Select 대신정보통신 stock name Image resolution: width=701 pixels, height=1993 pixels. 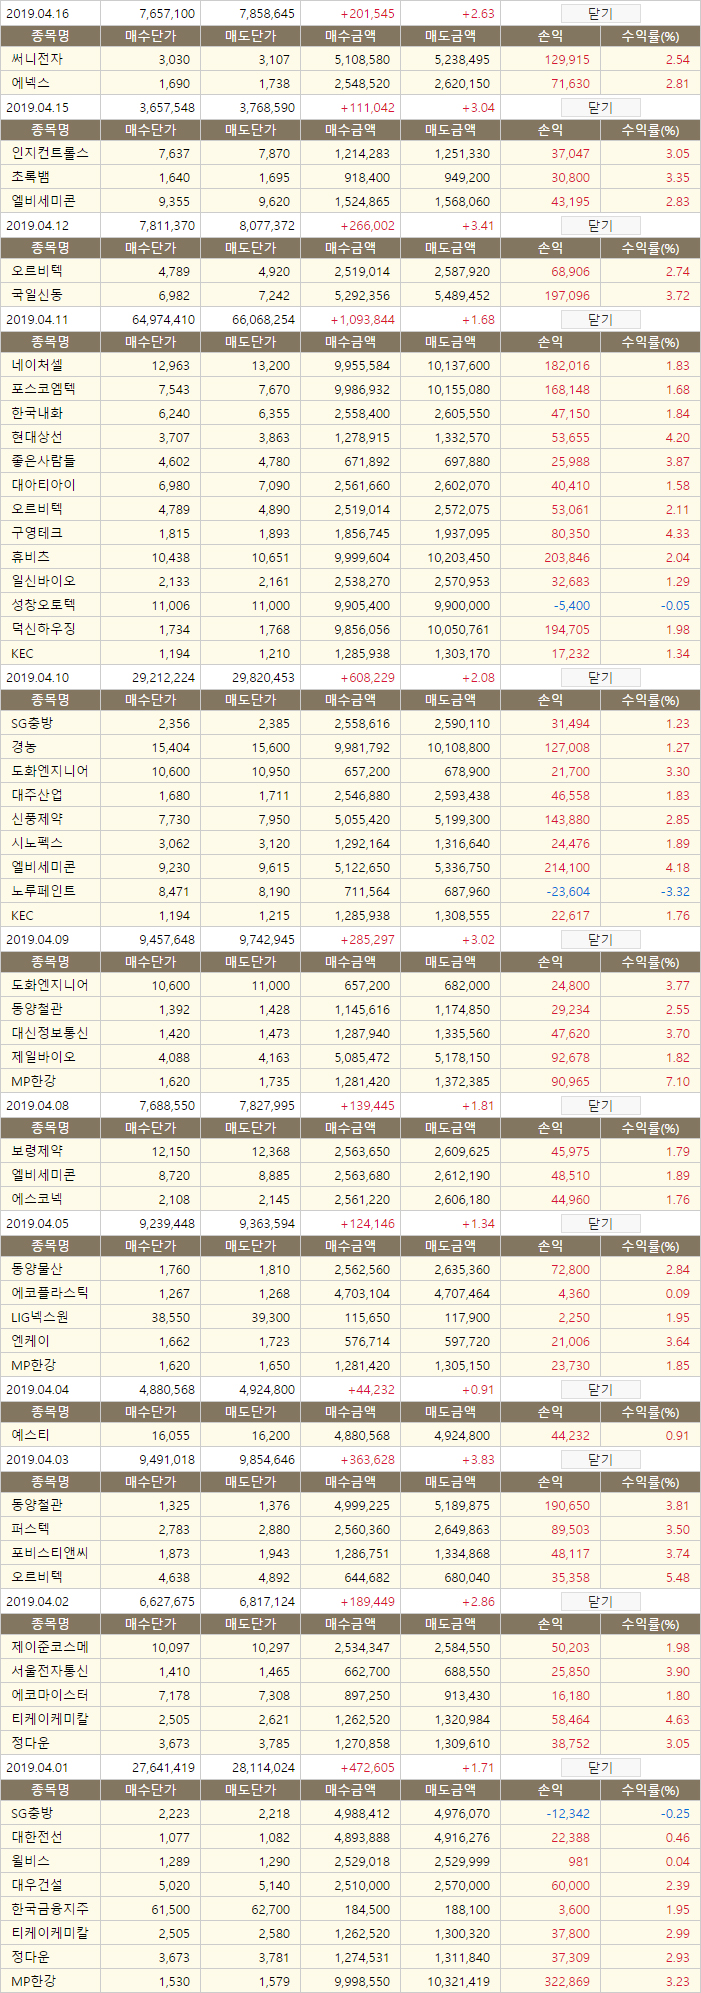50,1034
